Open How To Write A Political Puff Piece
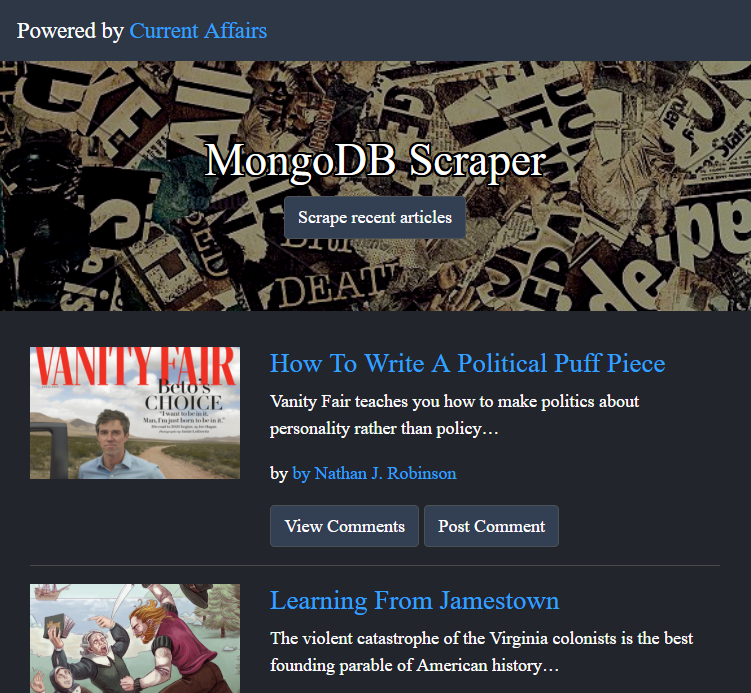 point(467,363)
